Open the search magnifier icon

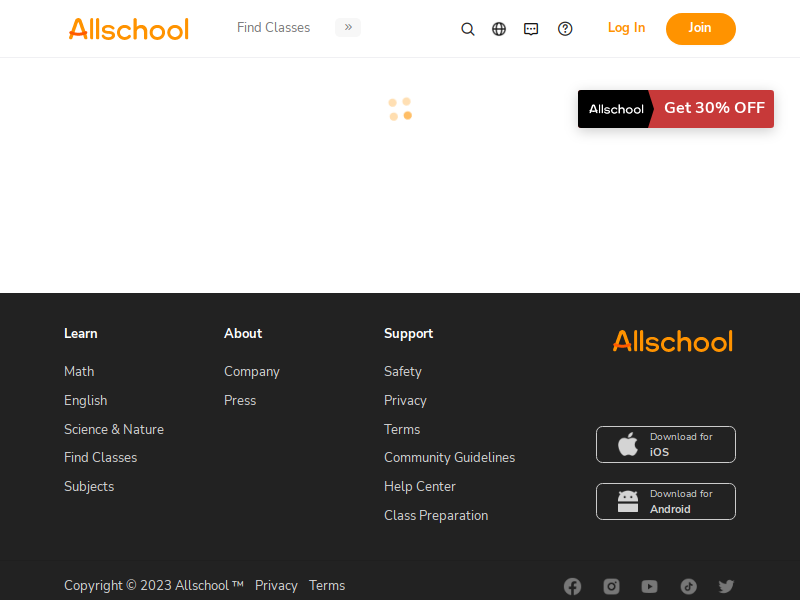[x=468, y=29]
